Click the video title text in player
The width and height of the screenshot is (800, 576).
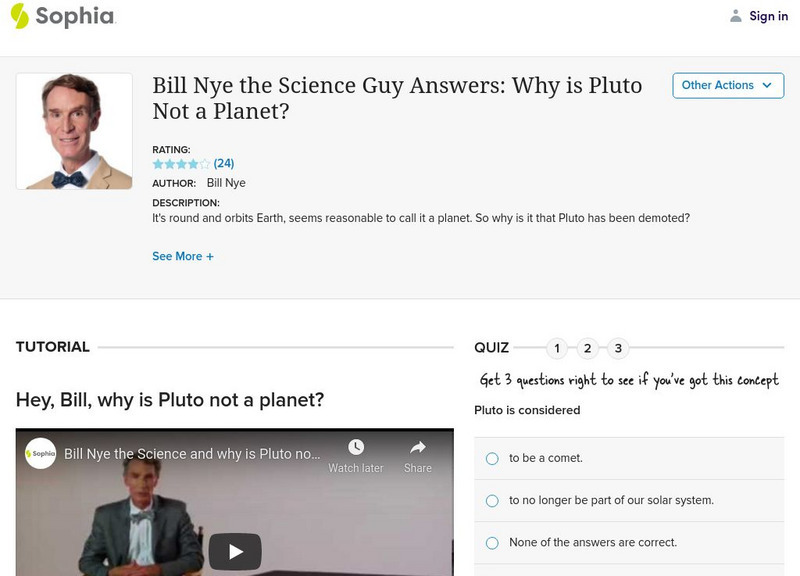(192, 454)
